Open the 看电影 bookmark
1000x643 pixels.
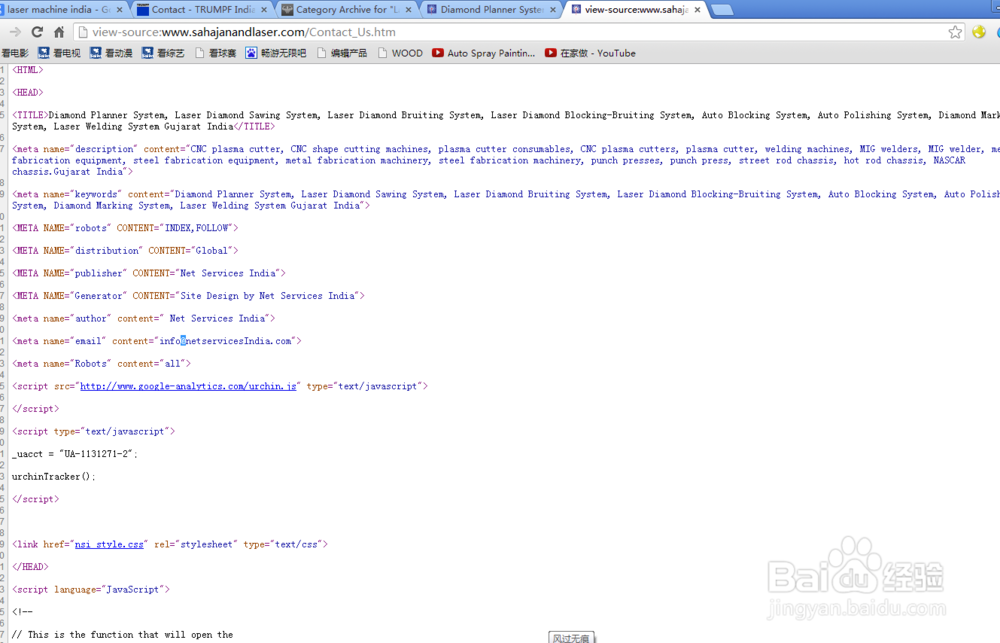(x=15, y=53)
